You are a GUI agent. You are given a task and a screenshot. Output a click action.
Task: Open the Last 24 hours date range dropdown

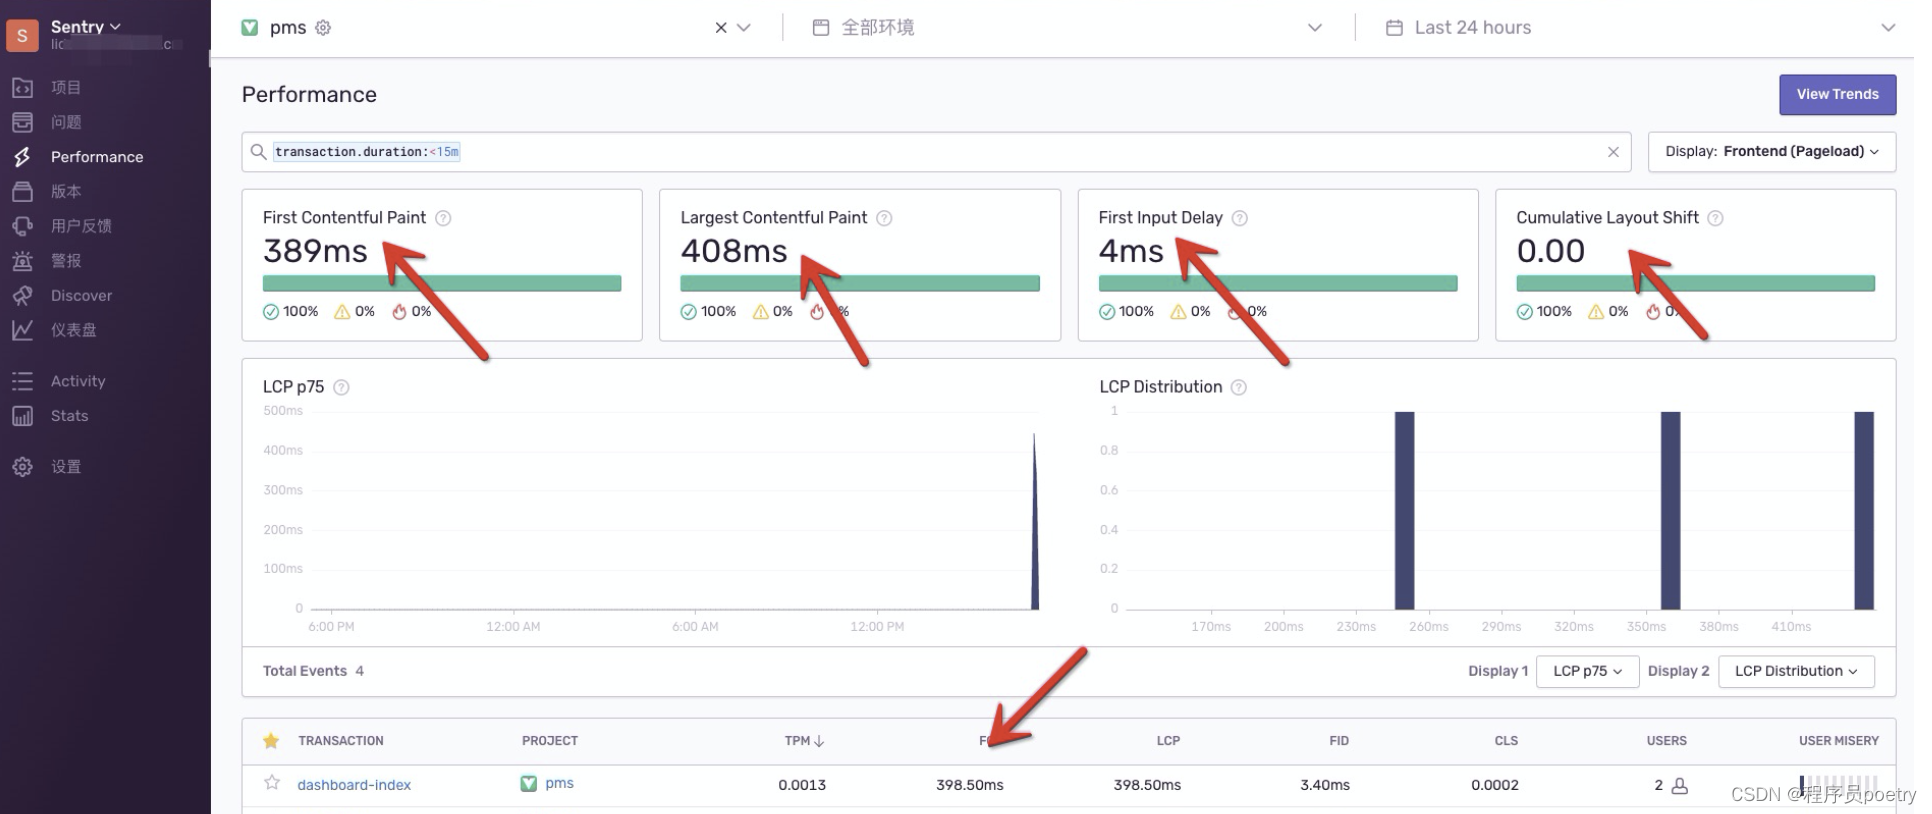click(x=1640, y=28)
